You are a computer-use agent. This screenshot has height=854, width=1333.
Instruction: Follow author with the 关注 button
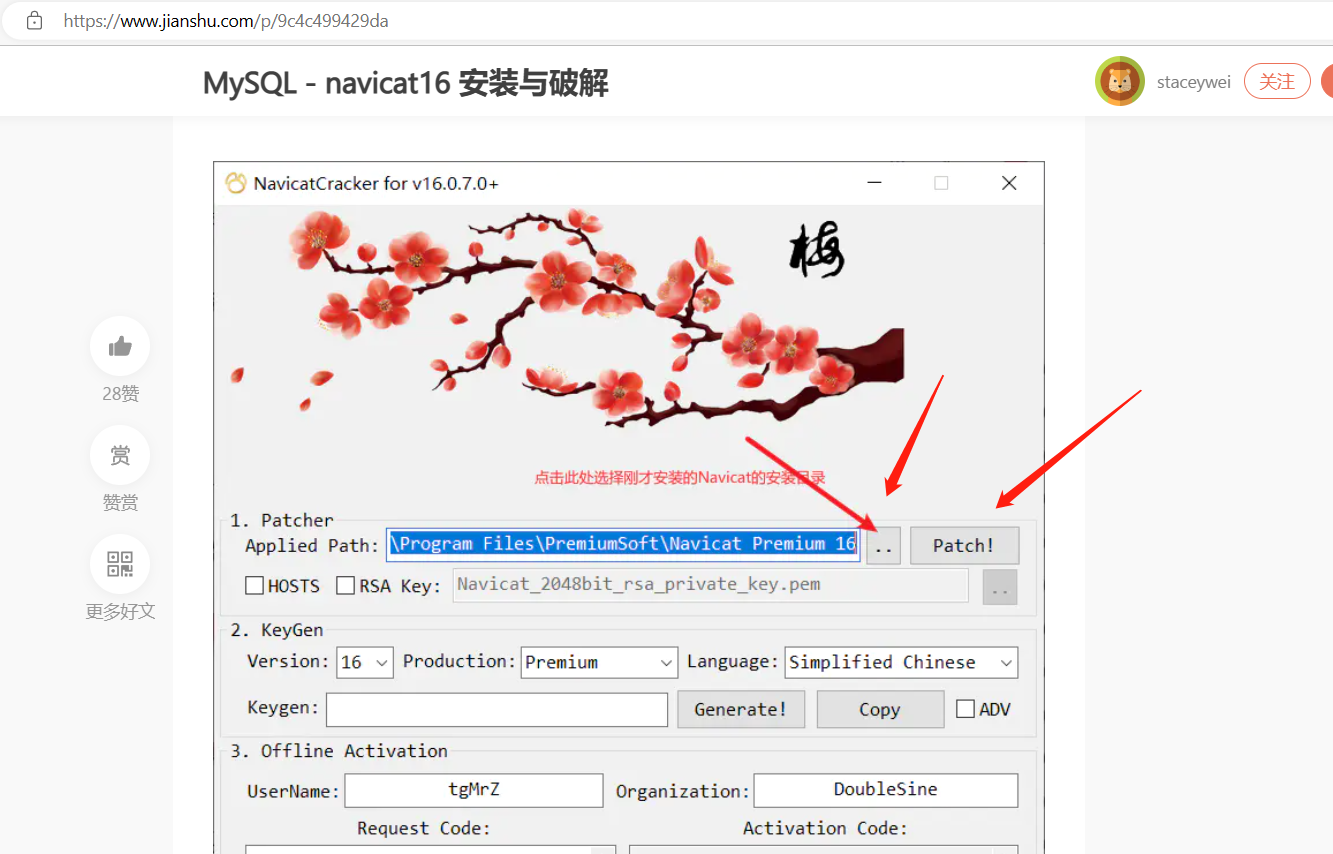tap(1277, 81)
